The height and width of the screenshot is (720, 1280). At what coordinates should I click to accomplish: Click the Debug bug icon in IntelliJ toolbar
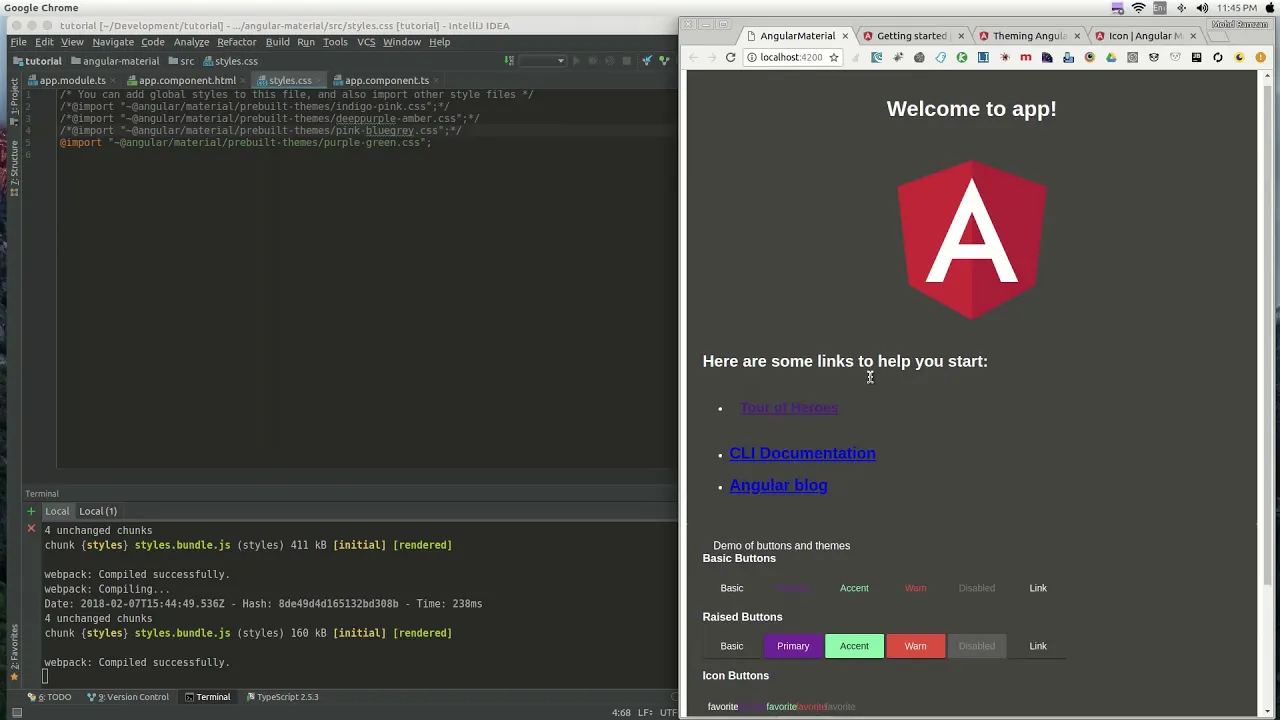(592, 61)
